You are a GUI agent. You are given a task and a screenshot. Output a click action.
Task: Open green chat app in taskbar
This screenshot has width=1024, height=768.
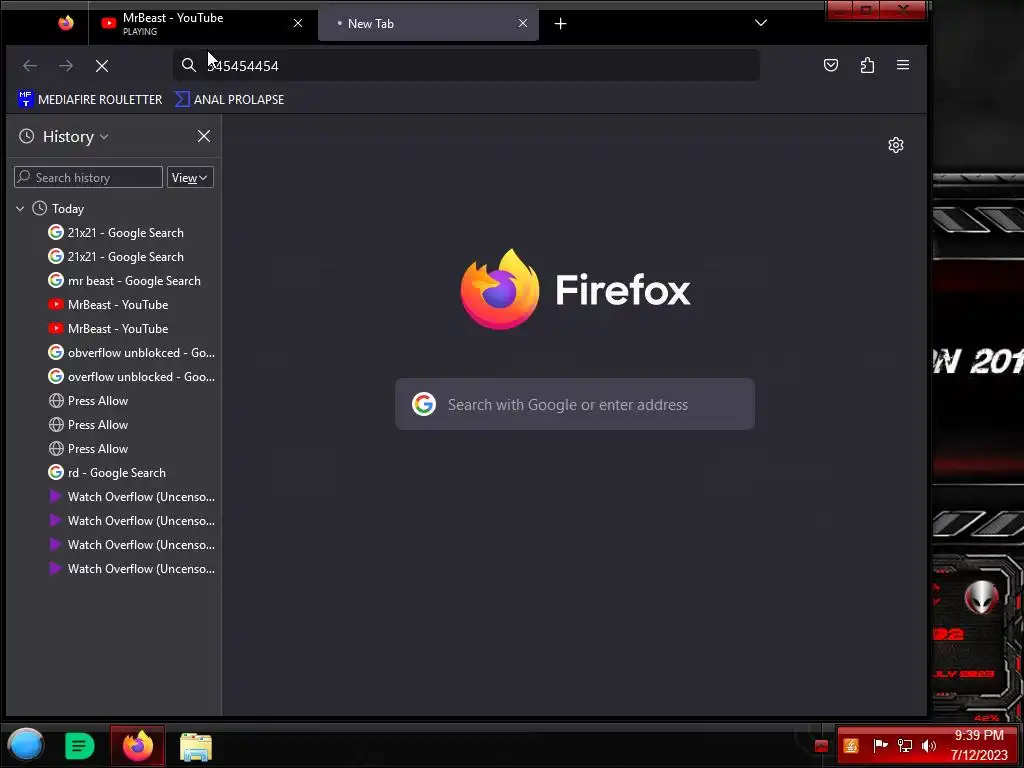click(80, 746)
